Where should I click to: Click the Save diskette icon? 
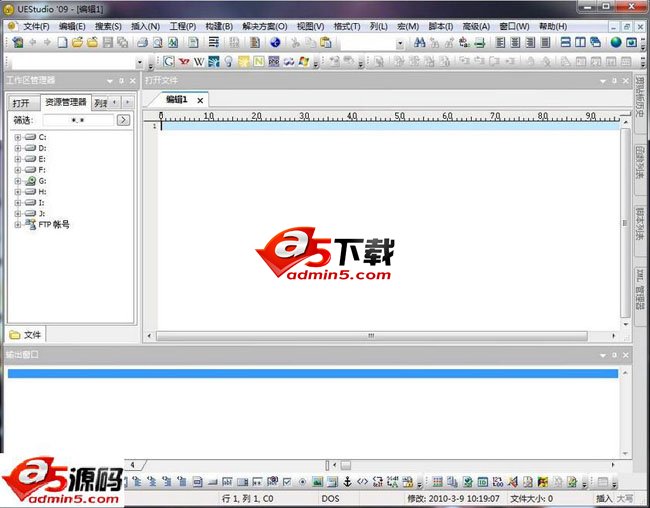tap(107, 42)
